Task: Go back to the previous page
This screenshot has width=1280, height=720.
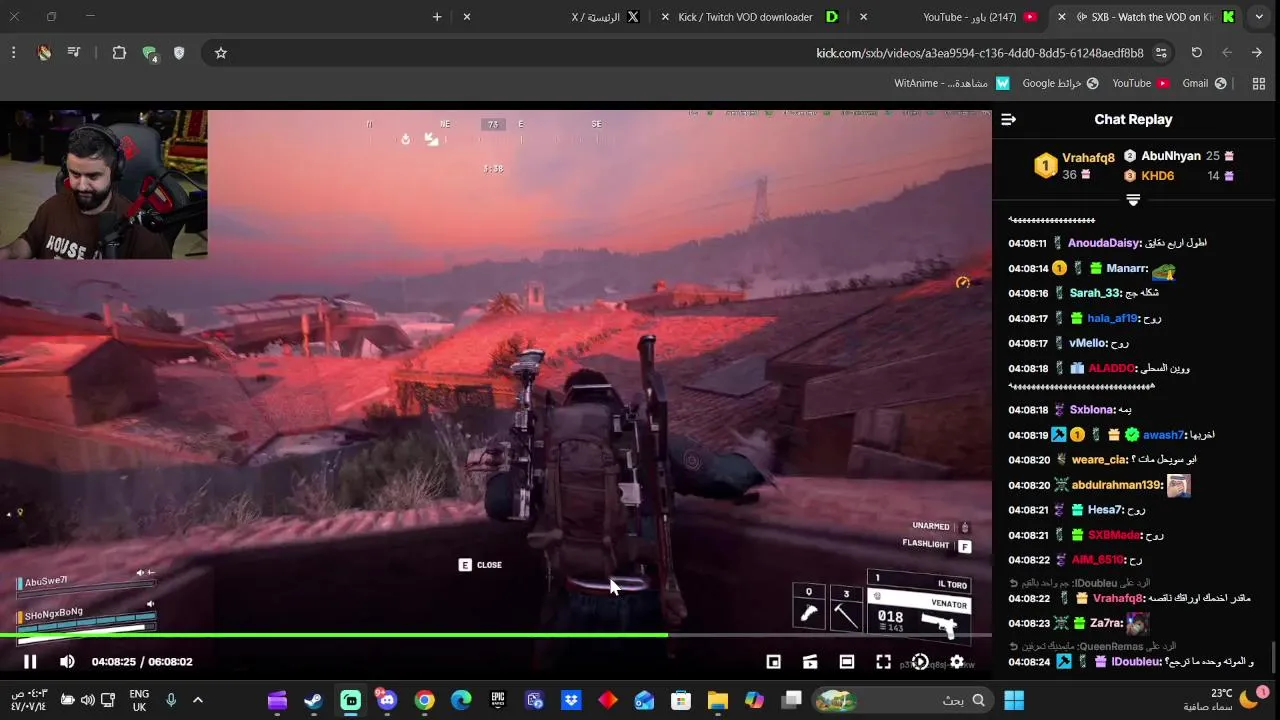Action: click(x=1257, y=53)
